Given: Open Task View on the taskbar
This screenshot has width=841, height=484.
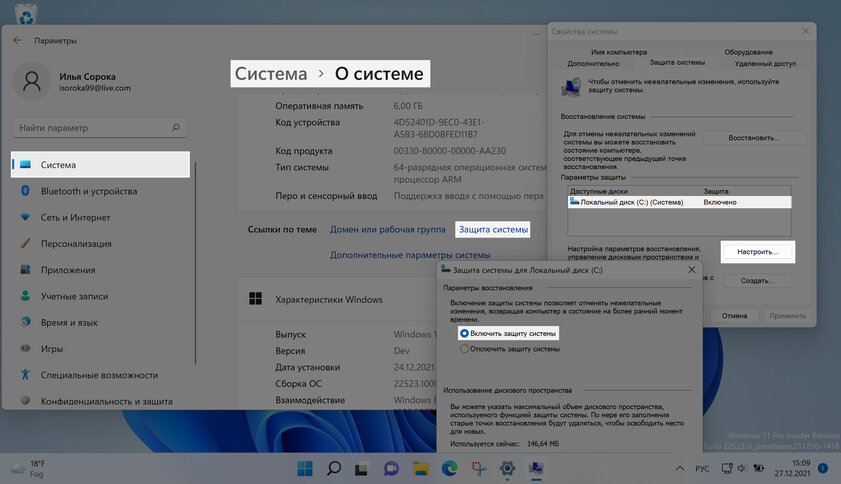Looking at the screenshot, I should 362,469.
